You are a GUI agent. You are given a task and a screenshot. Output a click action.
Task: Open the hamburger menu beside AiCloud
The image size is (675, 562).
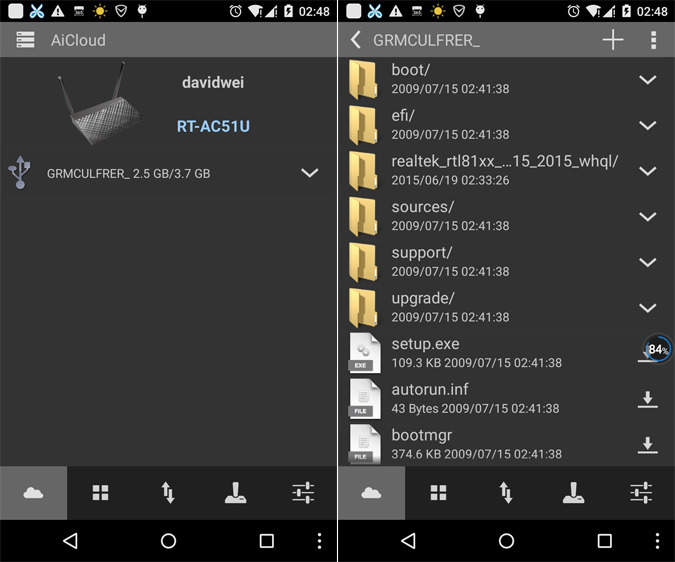[25, 40]
